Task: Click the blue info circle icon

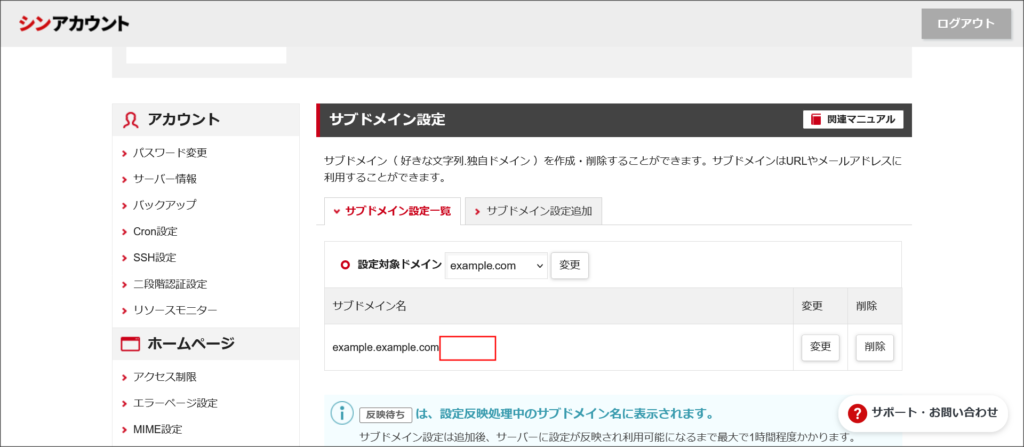Action: pyautogui.click(x=342, y=413)
